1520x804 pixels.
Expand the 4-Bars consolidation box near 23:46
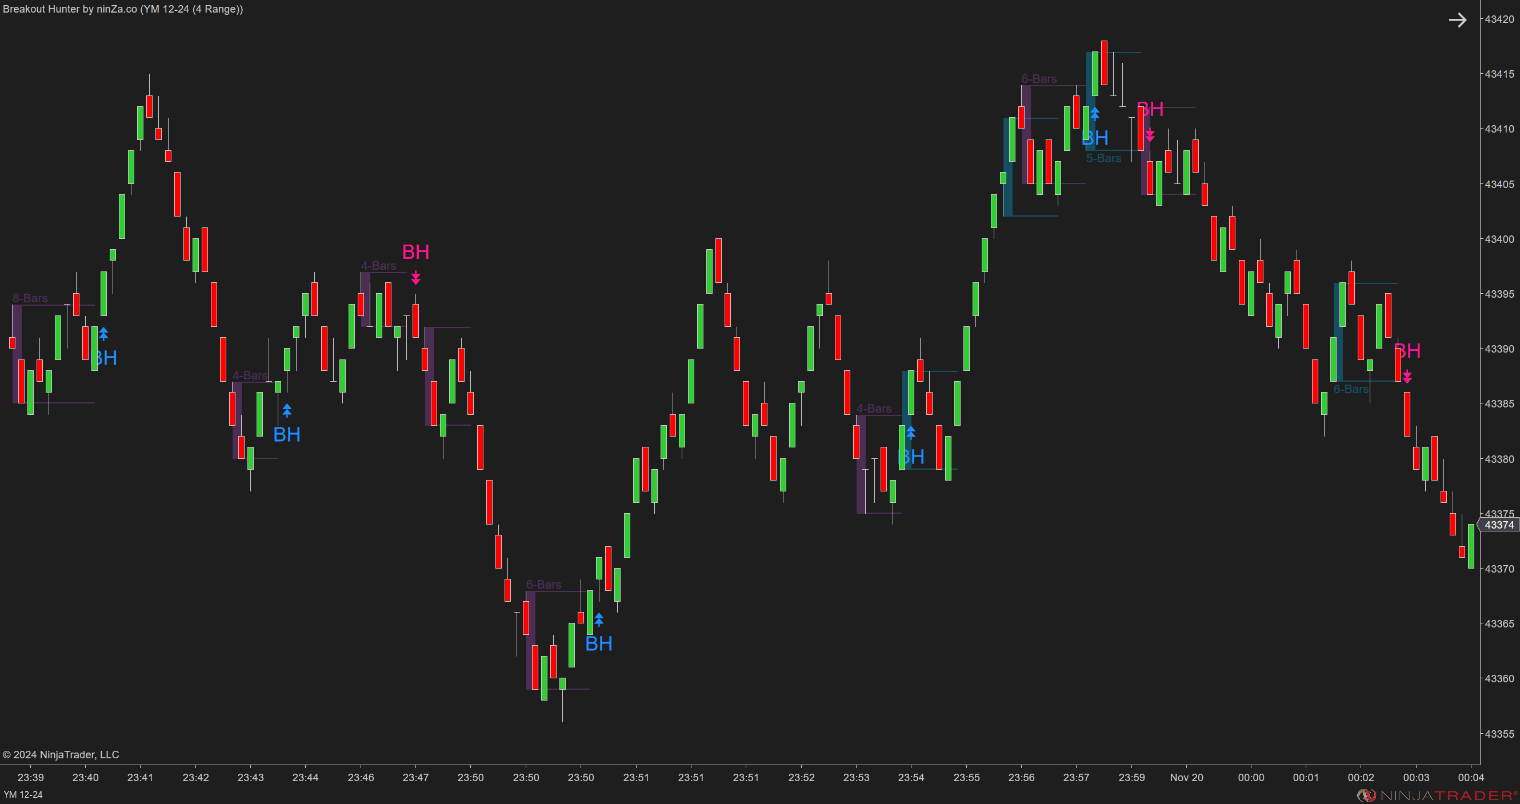pos(378,265)
